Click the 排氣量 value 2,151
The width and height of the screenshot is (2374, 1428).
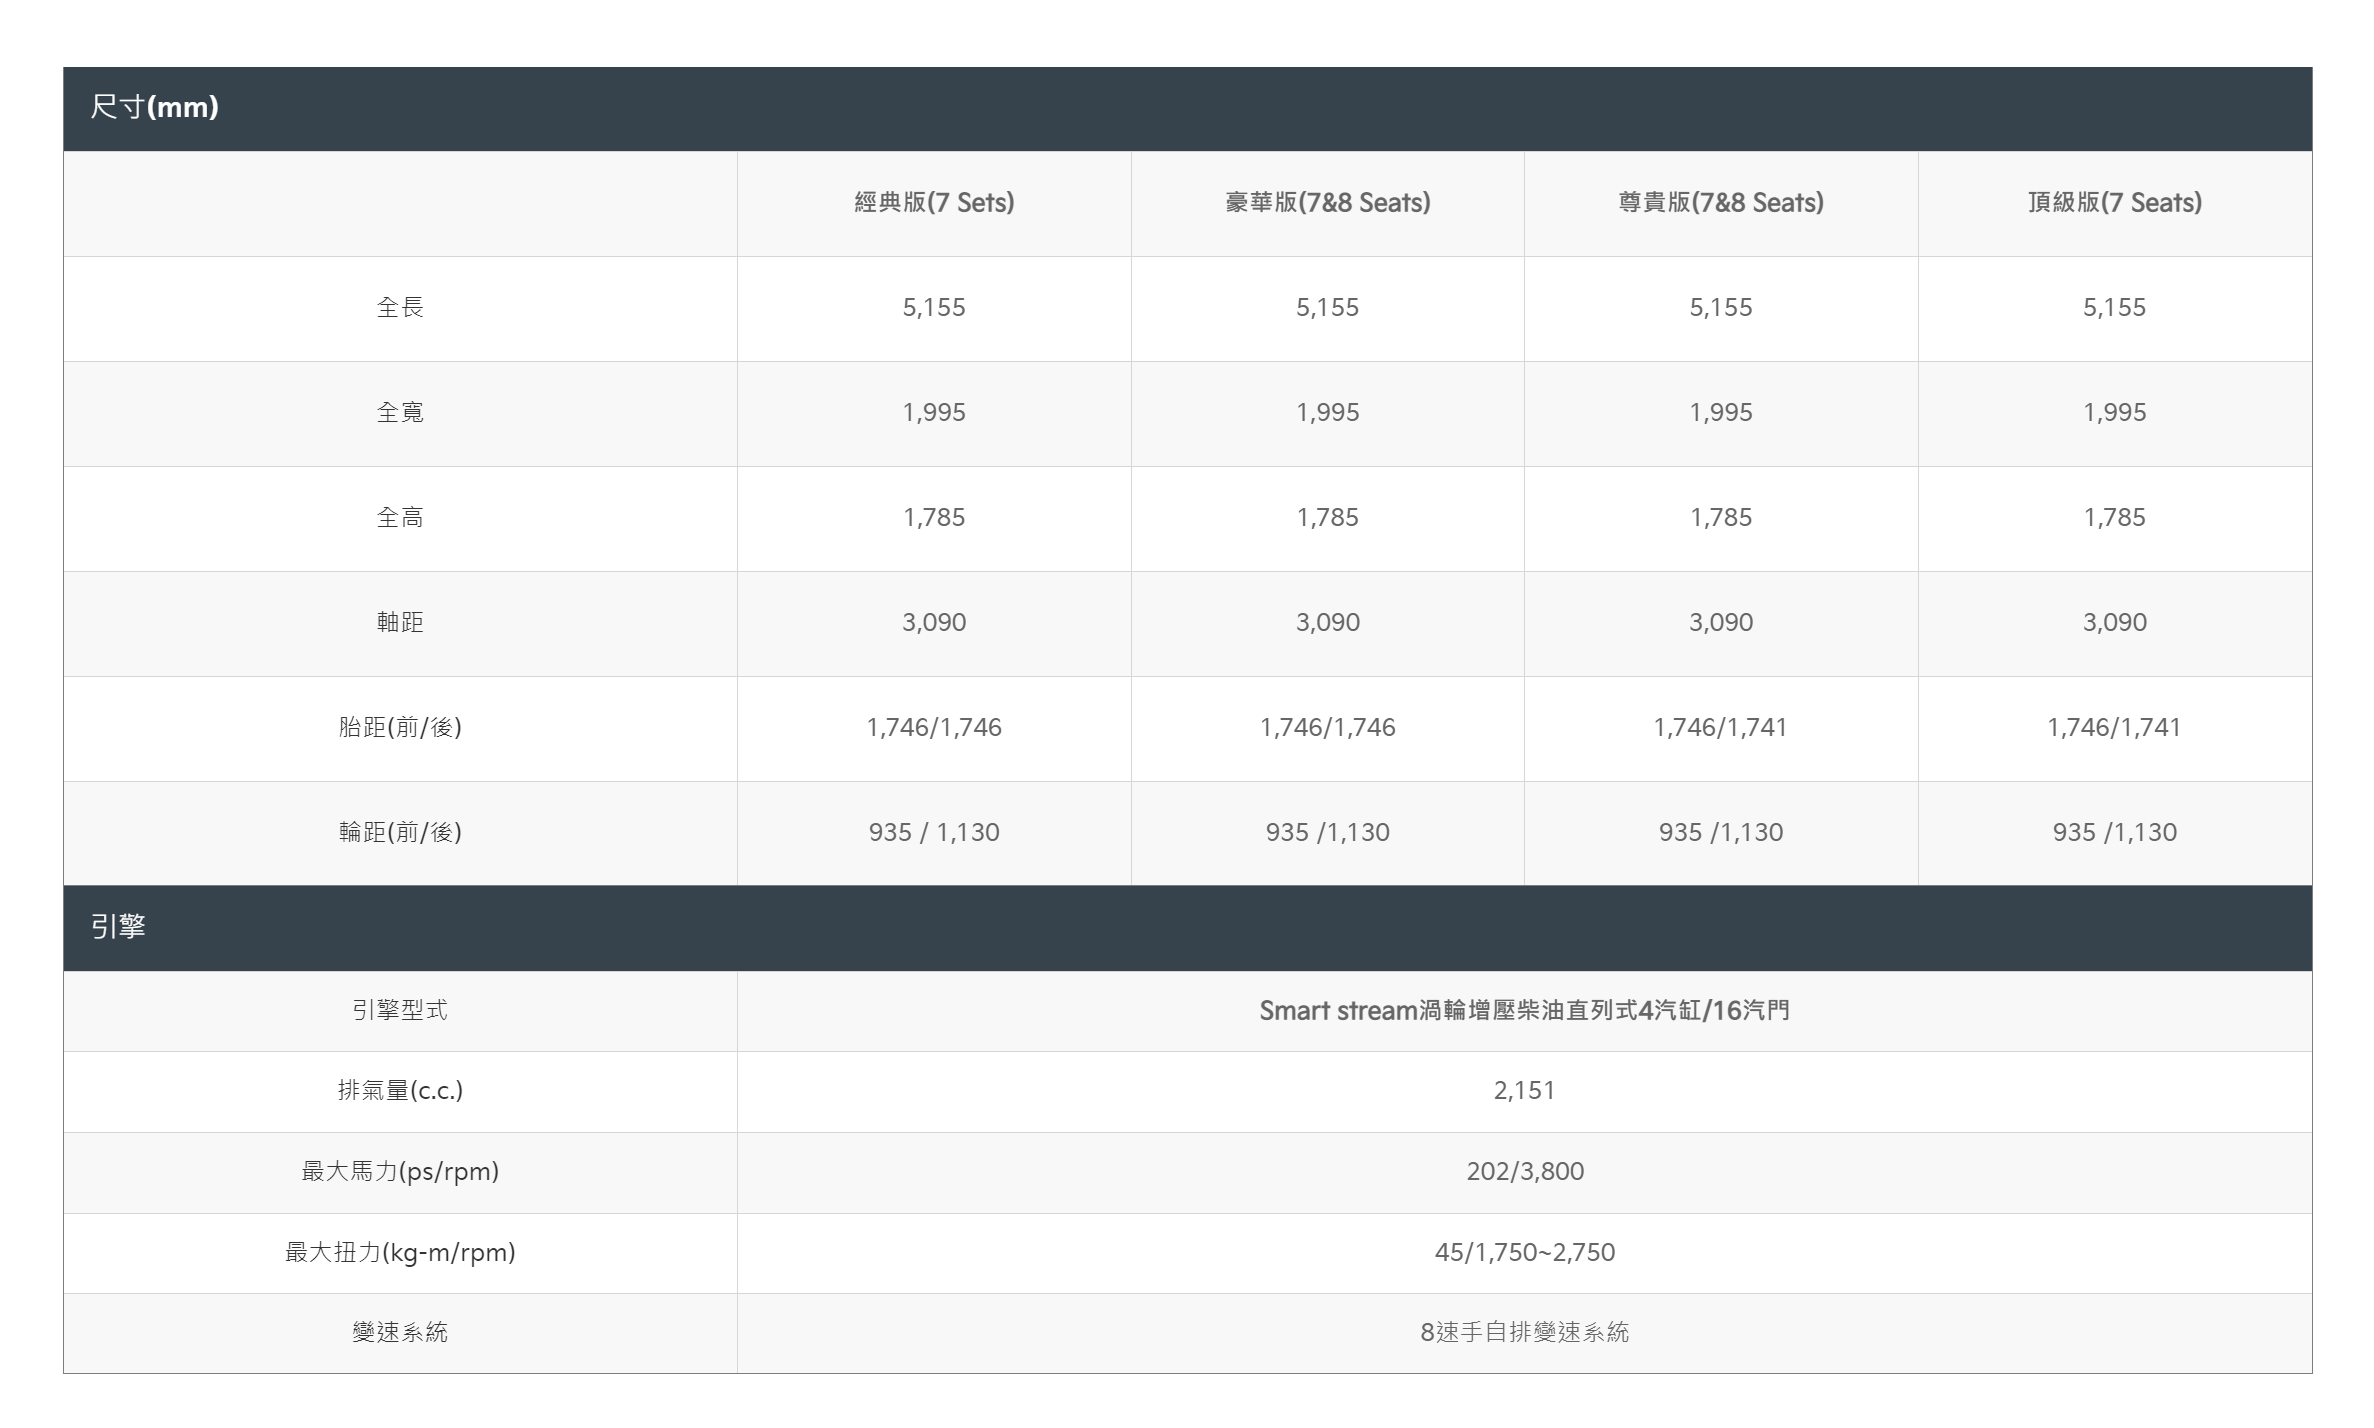[1524, 1091]
